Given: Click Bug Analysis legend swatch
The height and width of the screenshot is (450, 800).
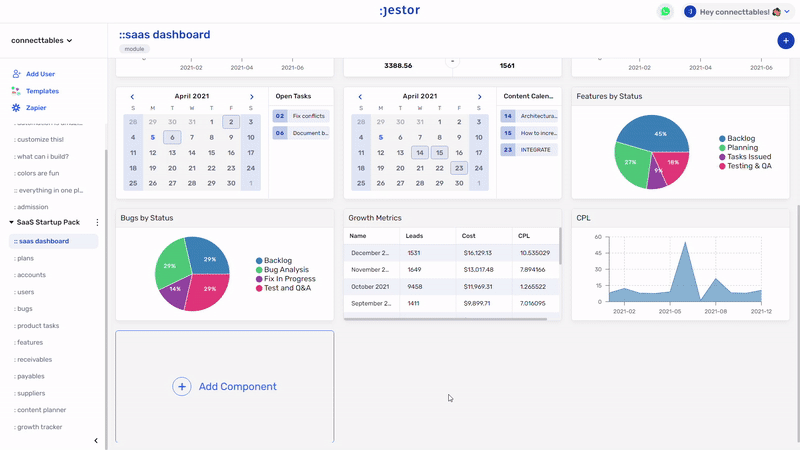Looking at the screenshot, I should 259,270.
